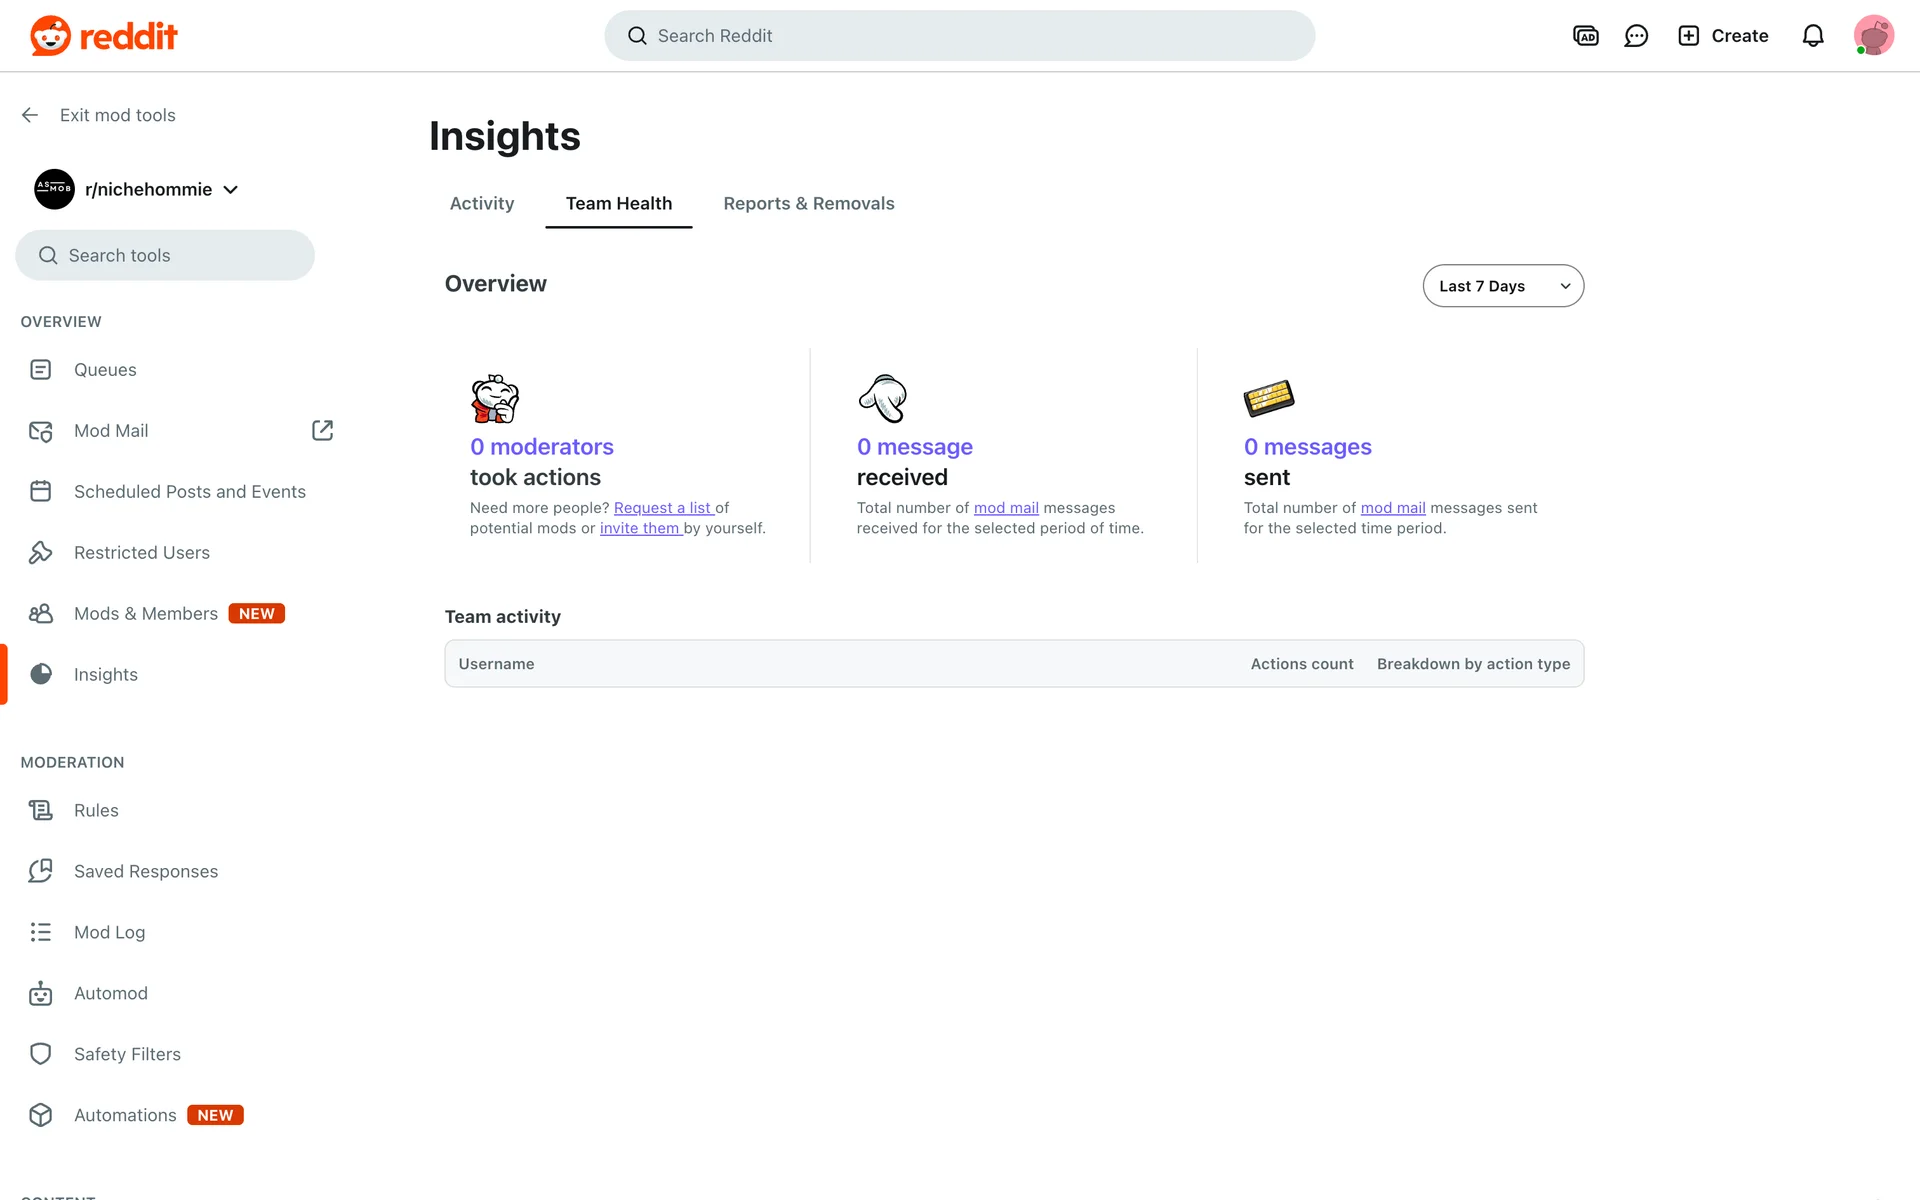Open the advertise icon in header

coord(1585,36)
